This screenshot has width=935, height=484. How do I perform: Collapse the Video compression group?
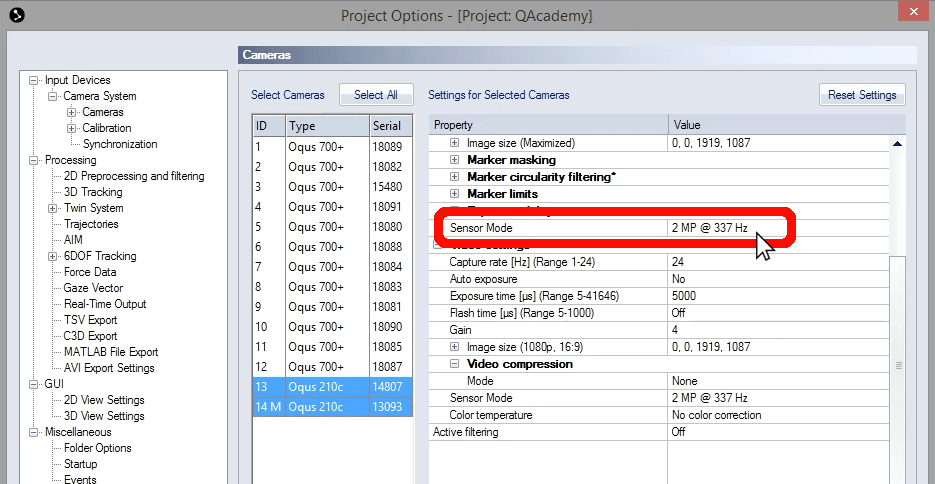click(454, 364)
